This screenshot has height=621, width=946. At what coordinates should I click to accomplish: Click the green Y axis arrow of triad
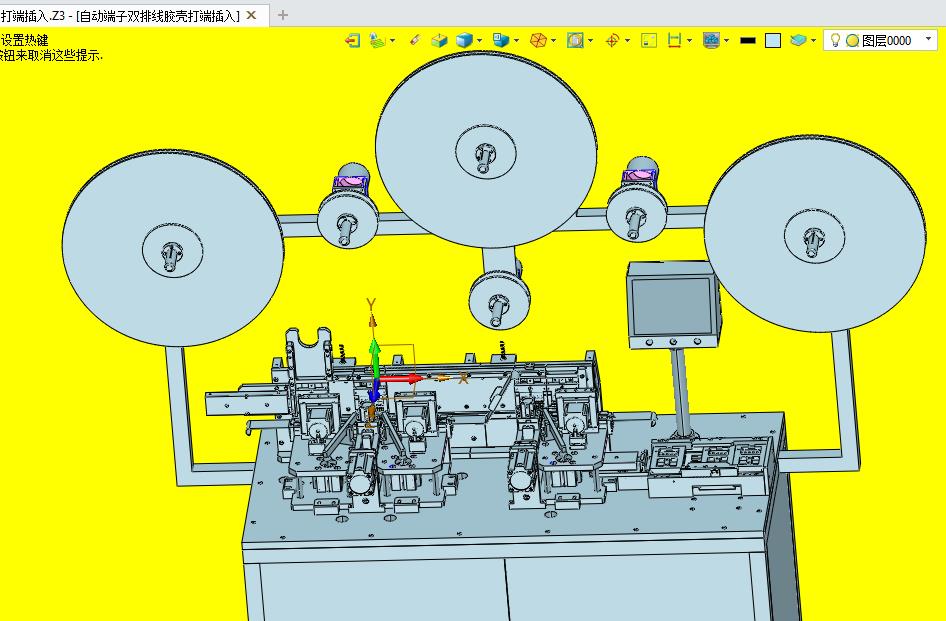coord(375,358)
